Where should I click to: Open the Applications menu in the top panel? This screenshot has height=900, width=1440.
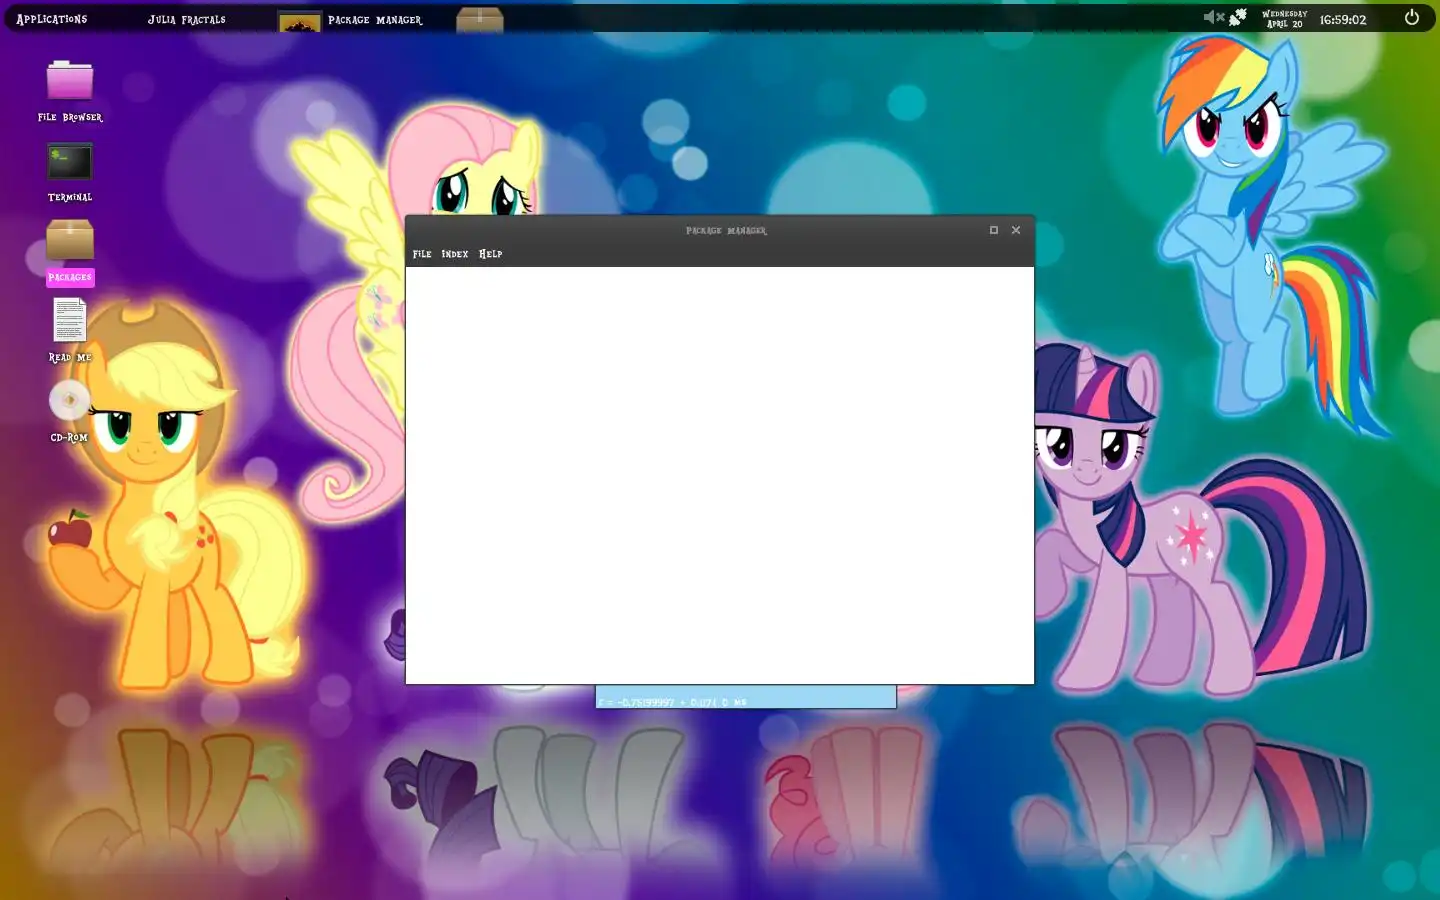52,19
